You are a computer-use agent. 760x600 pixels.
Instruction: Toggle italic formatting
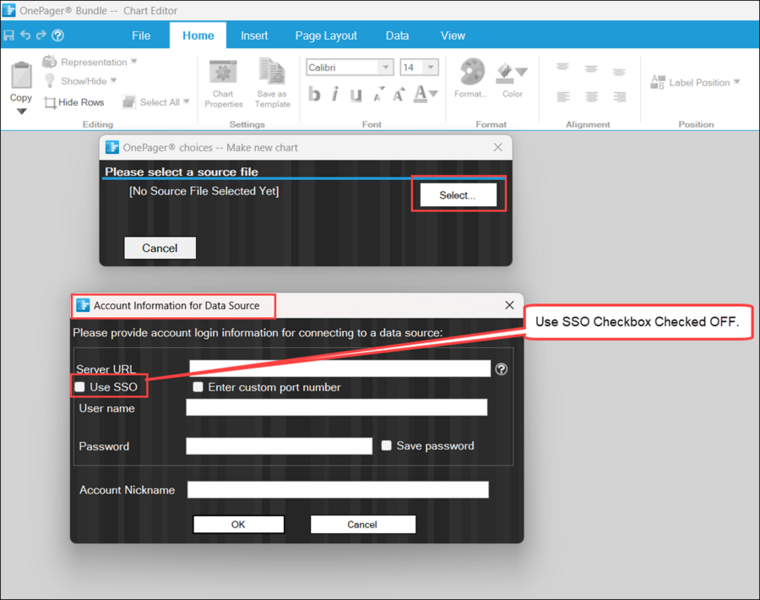click(335, 94)
